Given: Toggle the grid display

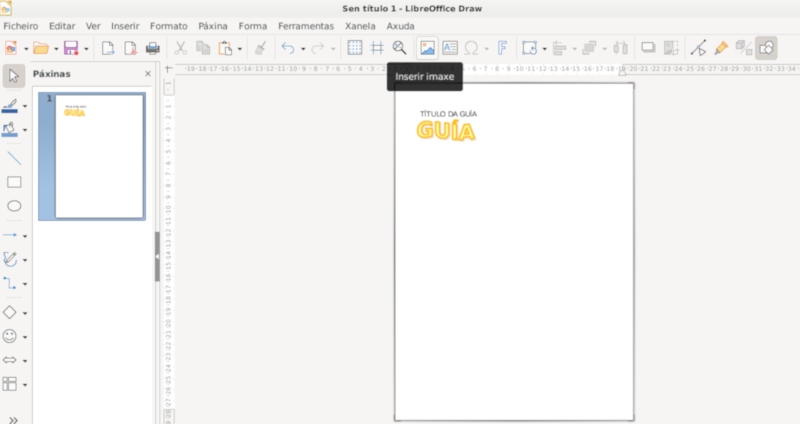Looking at the screenshot, I should [354, 47].
